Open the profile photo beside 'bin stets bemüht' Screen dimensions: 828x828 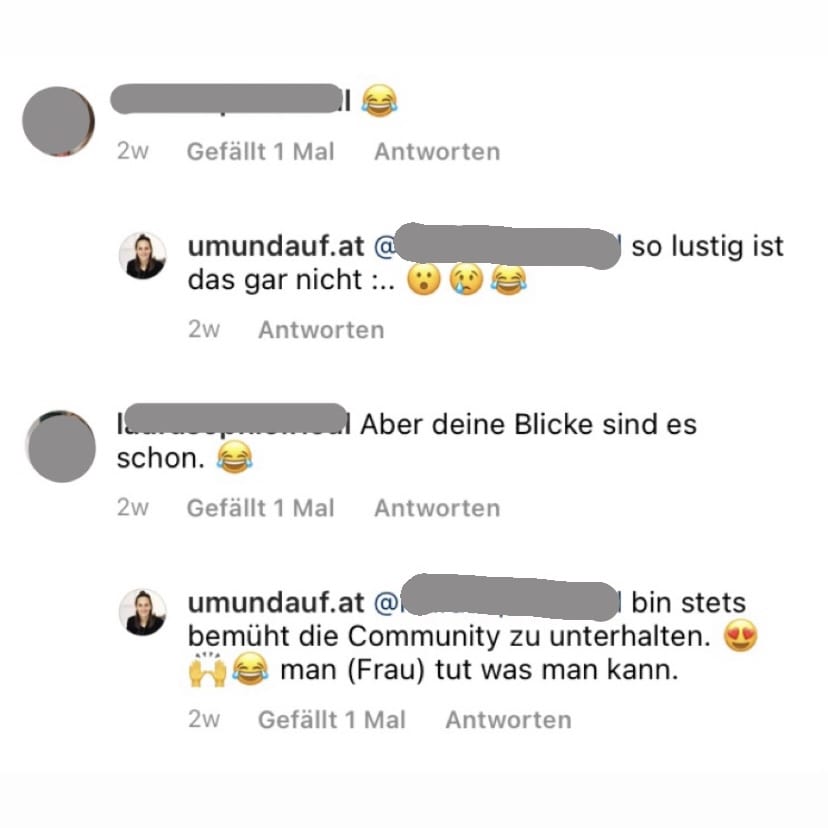click(143, 612)
